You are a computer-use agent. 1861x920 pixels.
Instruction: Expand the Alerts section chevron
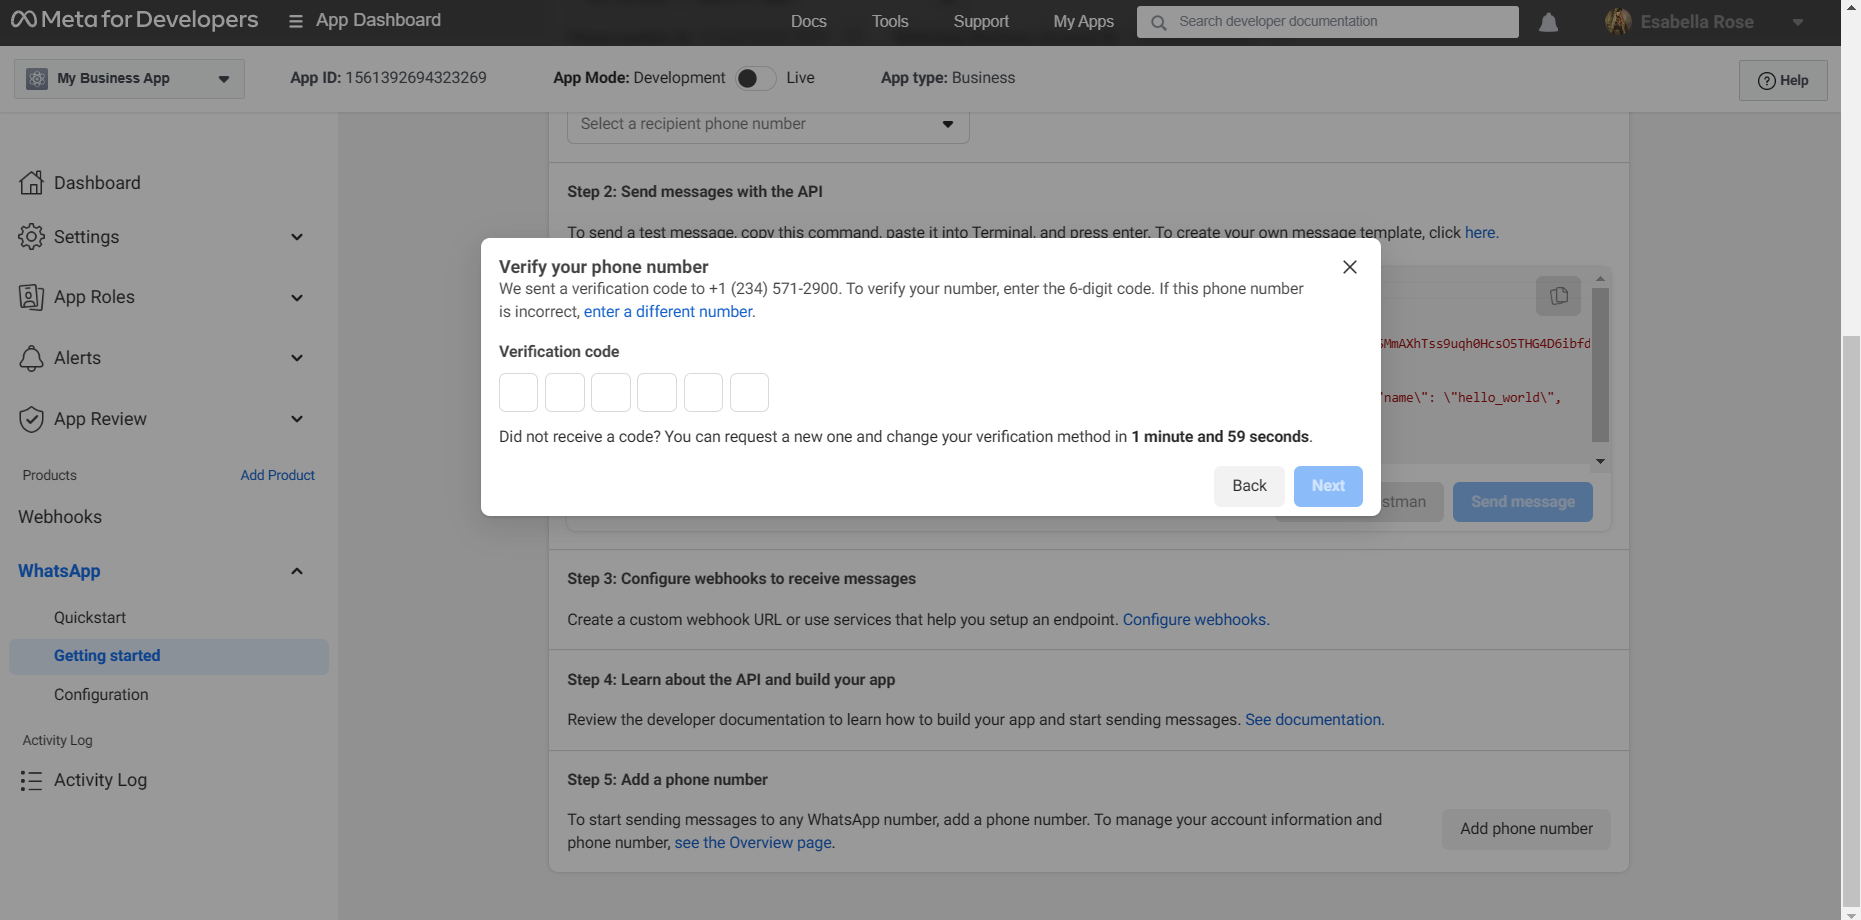click(x=297, y=358)
